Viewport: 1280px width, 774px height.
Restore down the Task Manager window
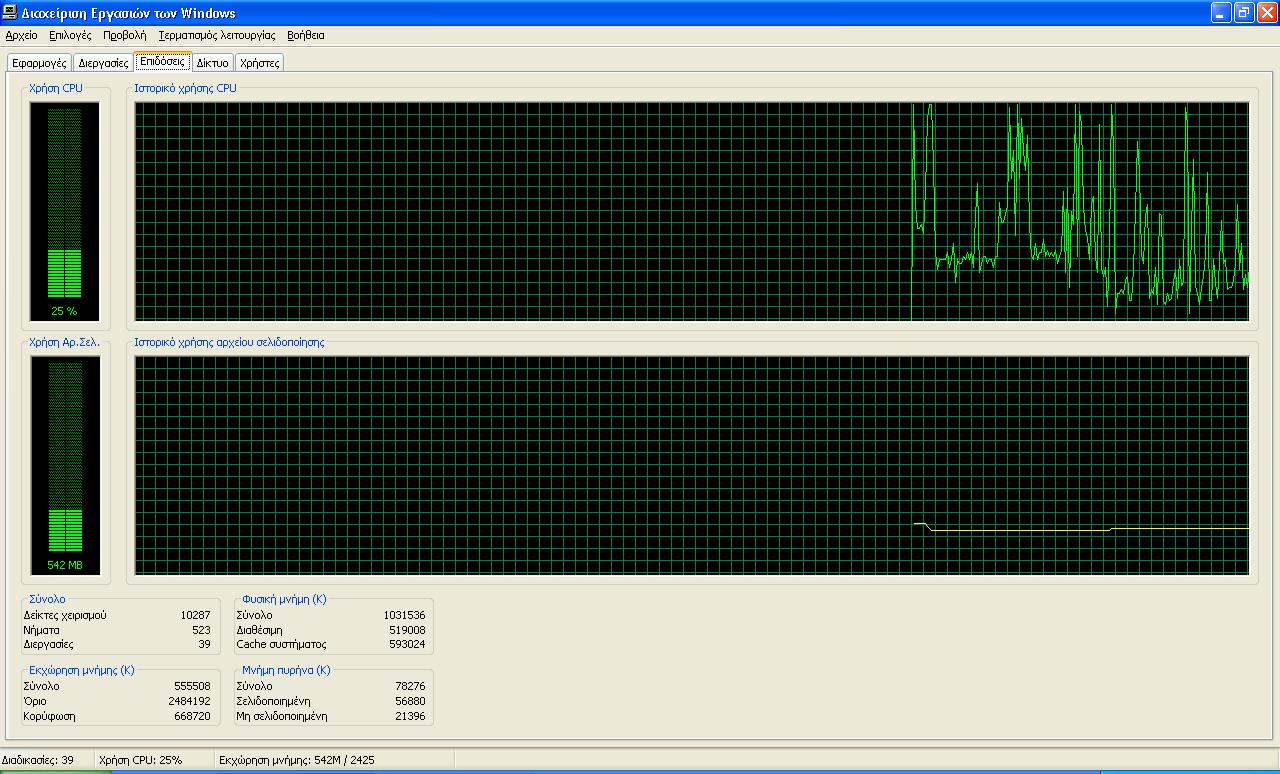[1244, 13]
